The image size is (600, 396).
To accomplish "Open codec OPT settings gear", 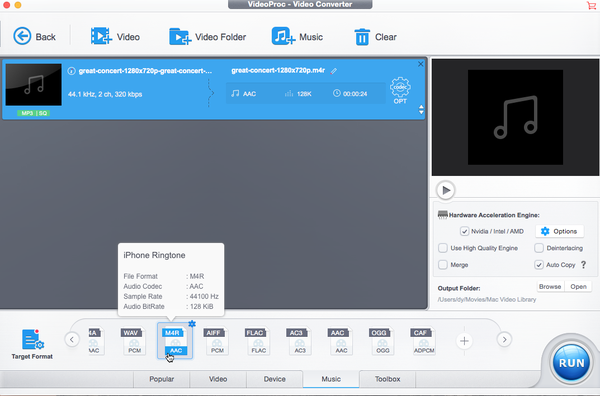I will tap(400, 90).
